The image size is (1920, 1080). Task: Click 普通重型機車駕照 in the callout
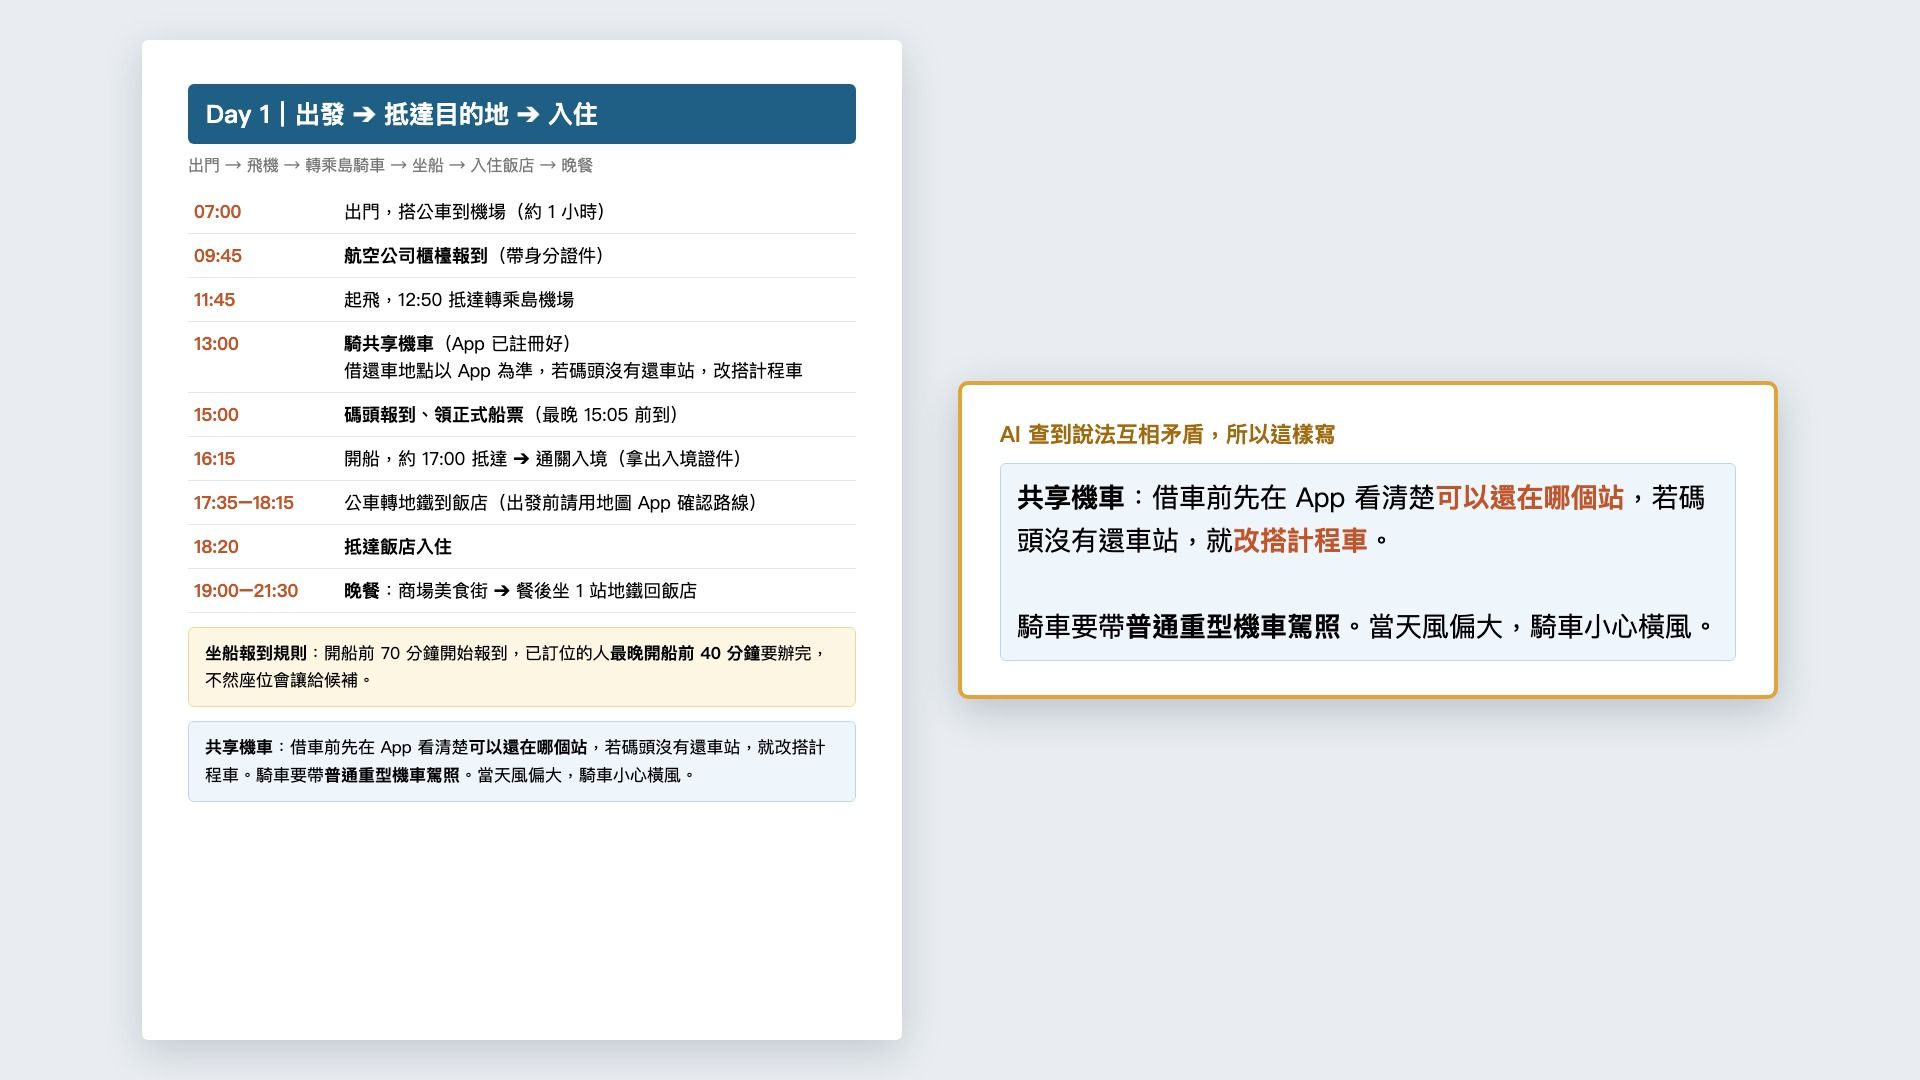pyautogui.click(x=1233, y=627)
